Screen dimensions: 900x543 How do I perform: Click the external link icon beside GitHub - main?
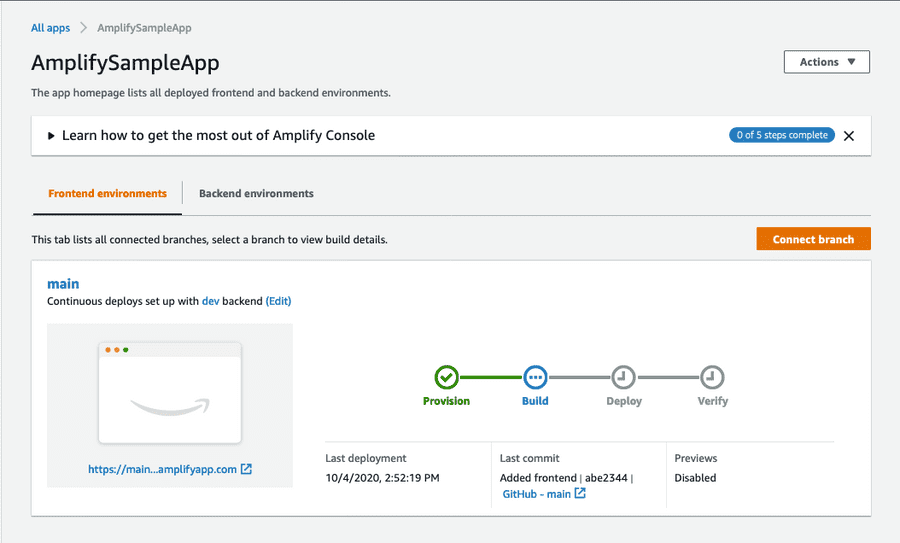click(580, 493)
